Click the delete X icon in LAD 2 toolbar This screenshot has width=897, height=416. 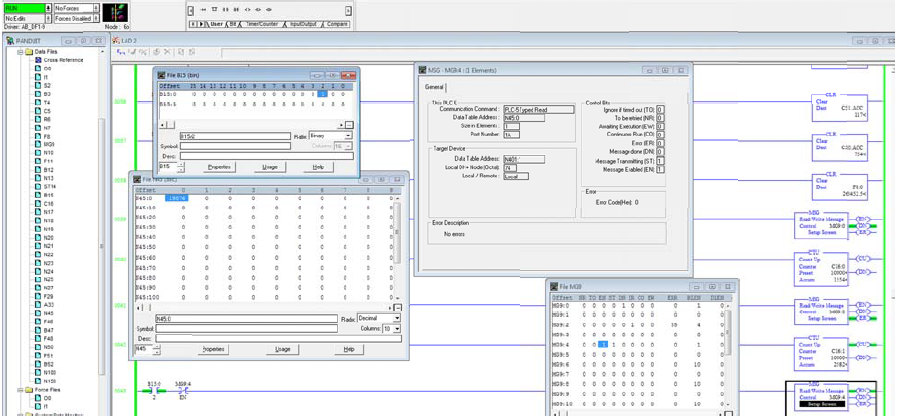tap(167, 52)
